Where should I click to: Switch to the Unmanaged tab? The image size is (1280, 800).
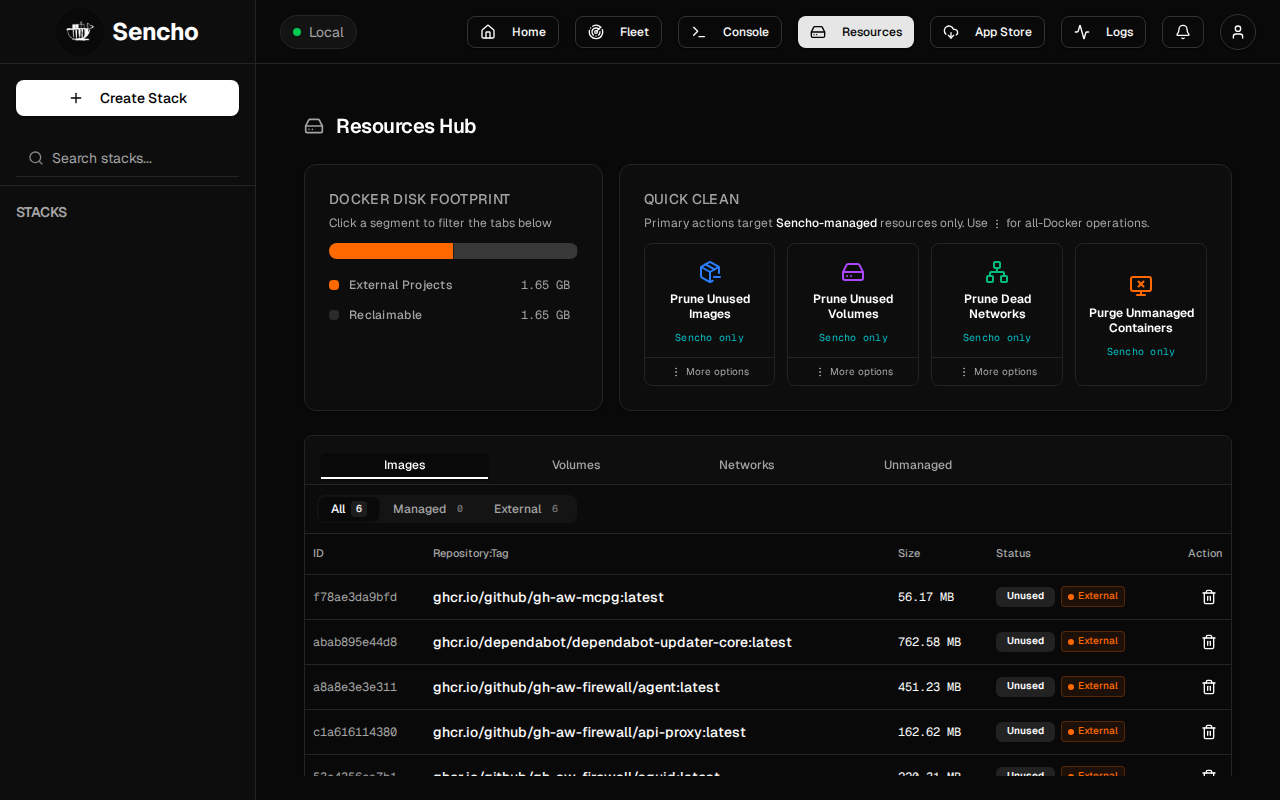coord(918,465)
